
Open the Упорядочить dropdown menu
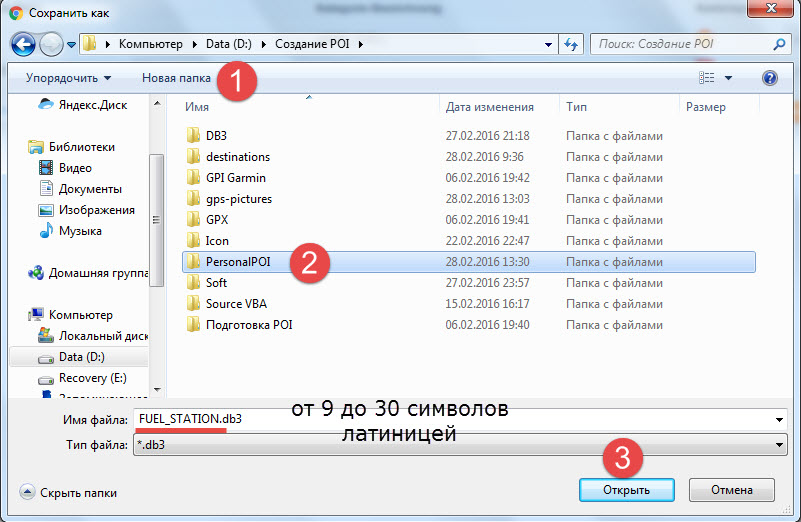pos(68,78)
